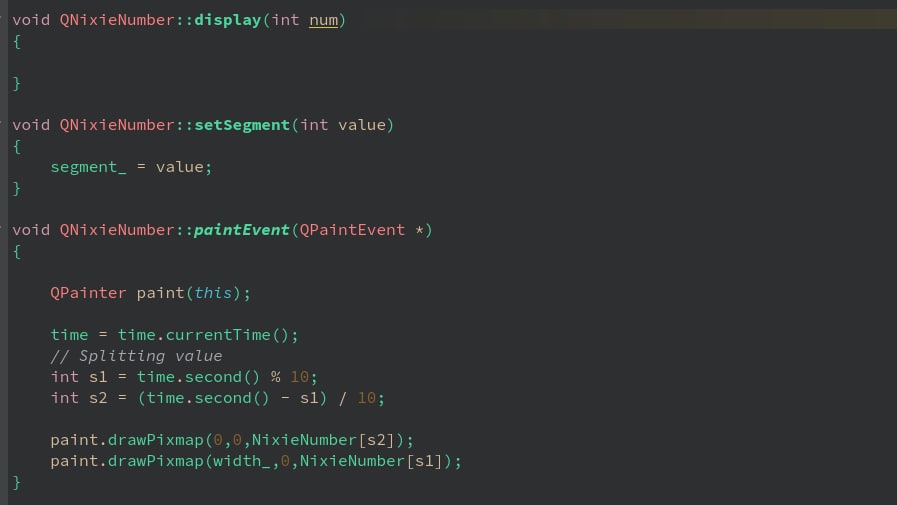Click drawPixmap on the width_ line
897x505 pixels.
[x=156, y=461]
